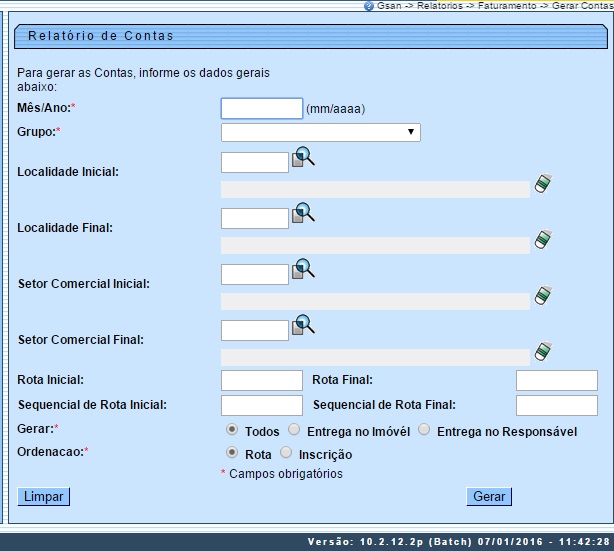614x552 pixels.
Task: Clear Localidade Final with eraser icon
Action: (x=542, y=239)
